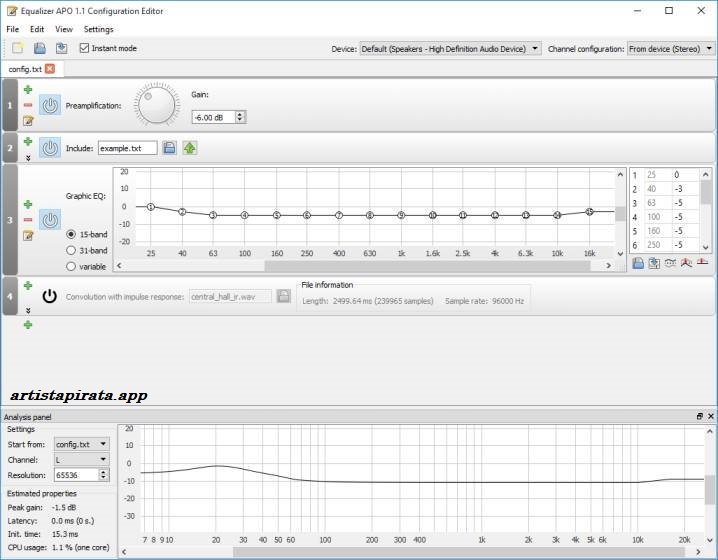This screenshot has width=718, height=560.
Task: Open the Settings menu
Action: coord(98,29)
